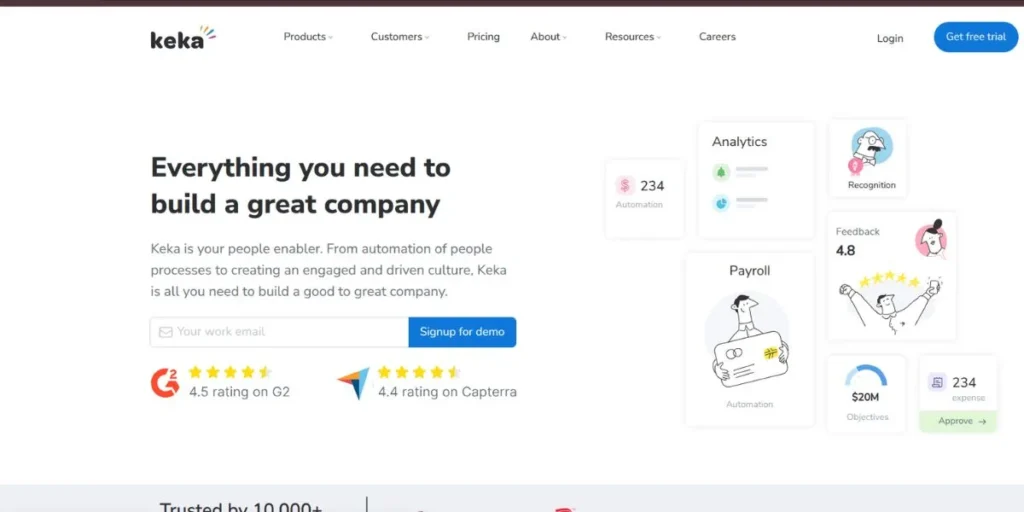Screen dimensions: 1024x512
Task: Click the green bell icon in Analytics
Action: tap(721, 172)
